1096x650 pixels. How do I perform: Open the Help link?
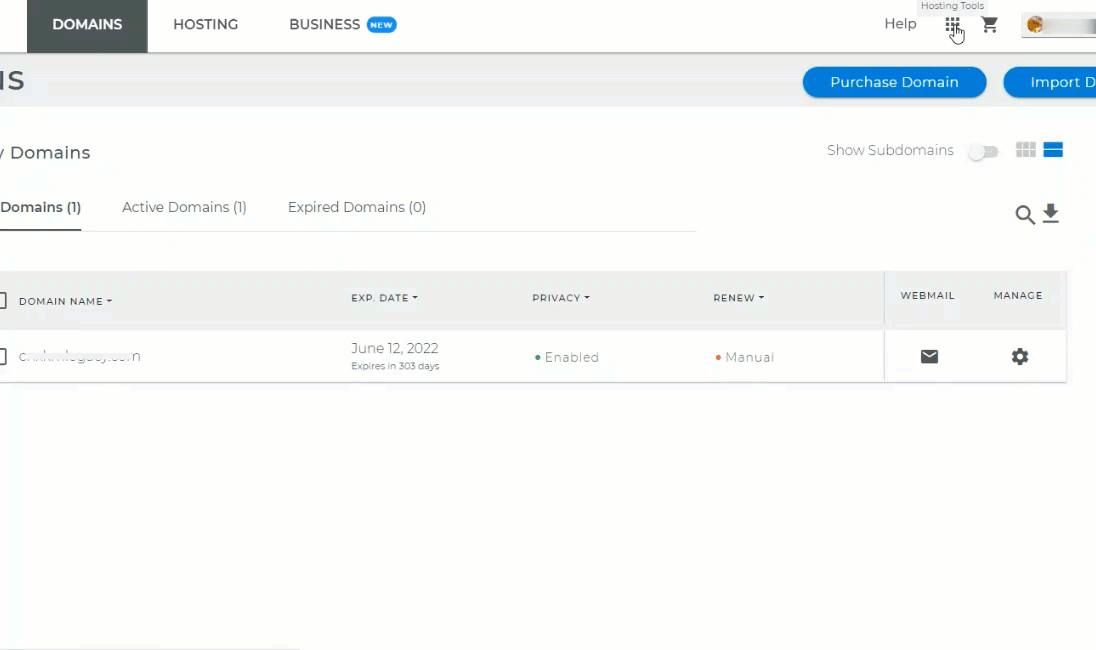click(899, 23)
